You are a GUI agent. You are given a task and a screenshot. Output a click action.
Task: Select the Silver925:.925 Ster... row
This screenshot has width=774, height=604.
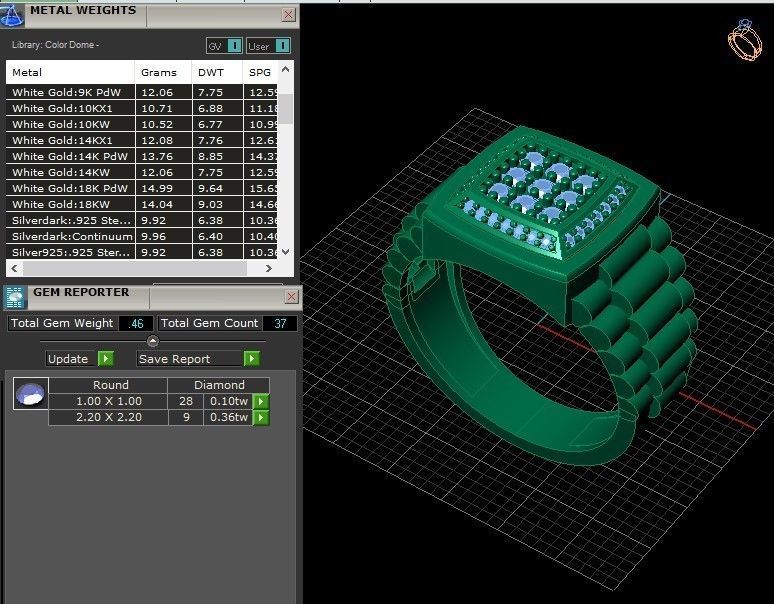click(142, 252)
